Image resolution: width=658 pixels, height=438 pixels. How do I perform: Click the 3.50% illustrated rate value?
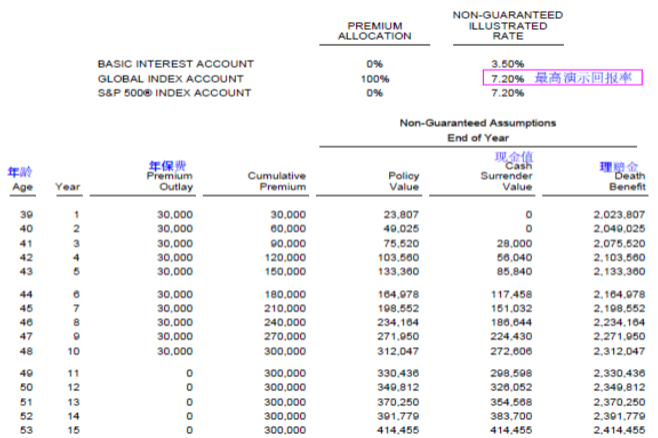pyautogui.click(x=508, y=64)
